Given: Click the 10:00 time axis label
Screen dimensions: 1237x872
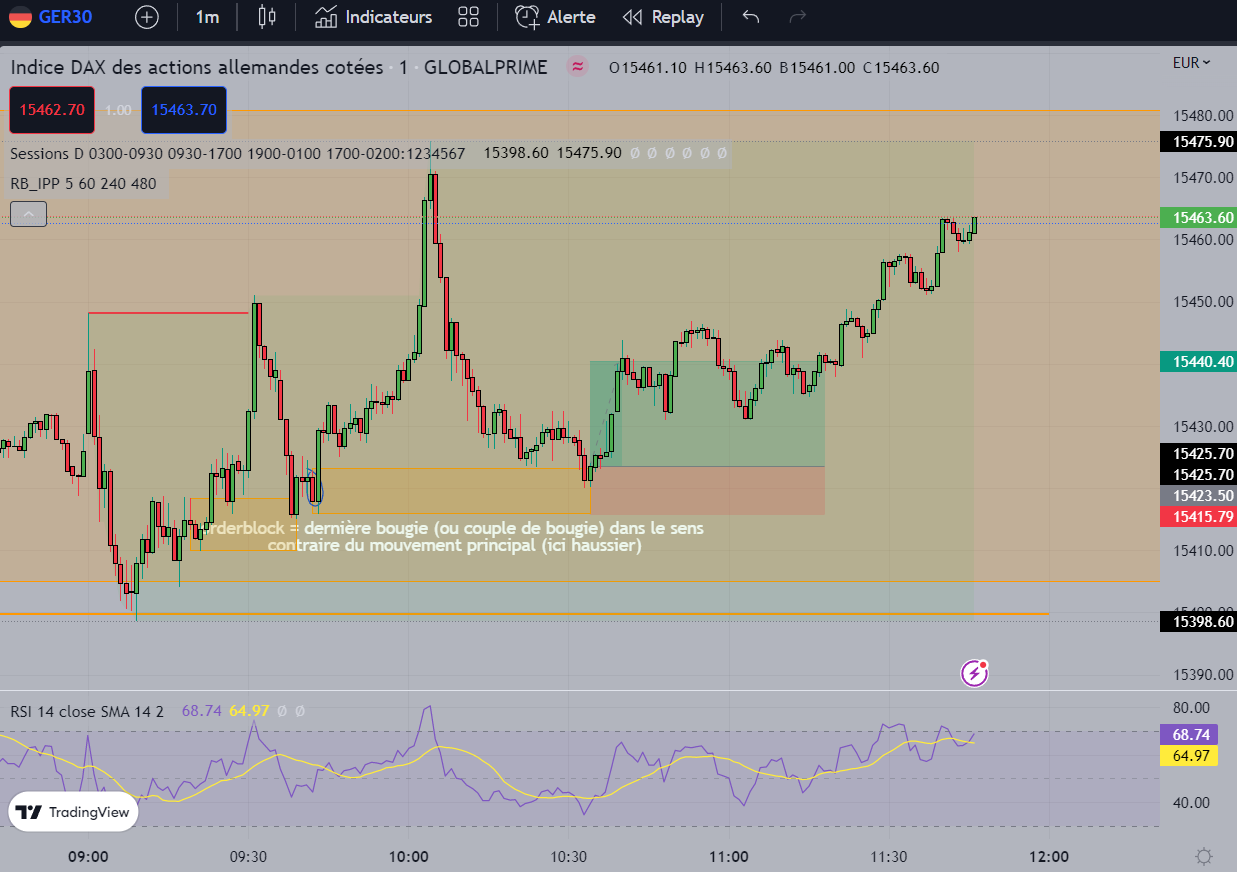Looking at the screenshot, I should click(x=409, y=857).
